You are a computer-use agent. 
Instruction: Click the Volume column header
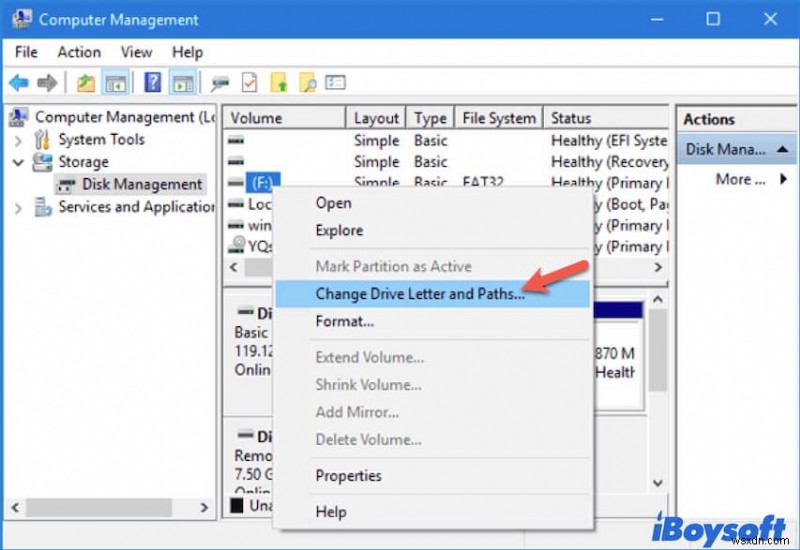click(x=285, y=118)
